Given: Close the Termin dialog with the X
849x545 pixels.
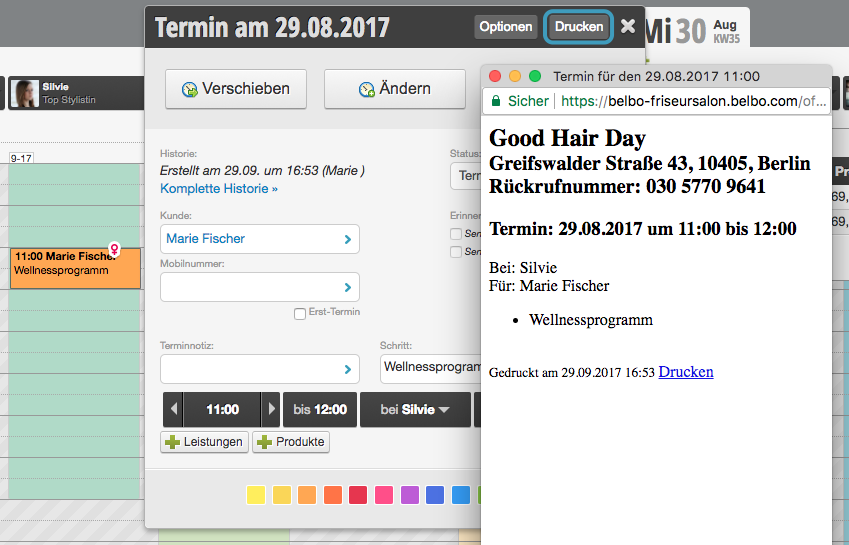Looking at the screenshot, I should click(x=628, y=26).
